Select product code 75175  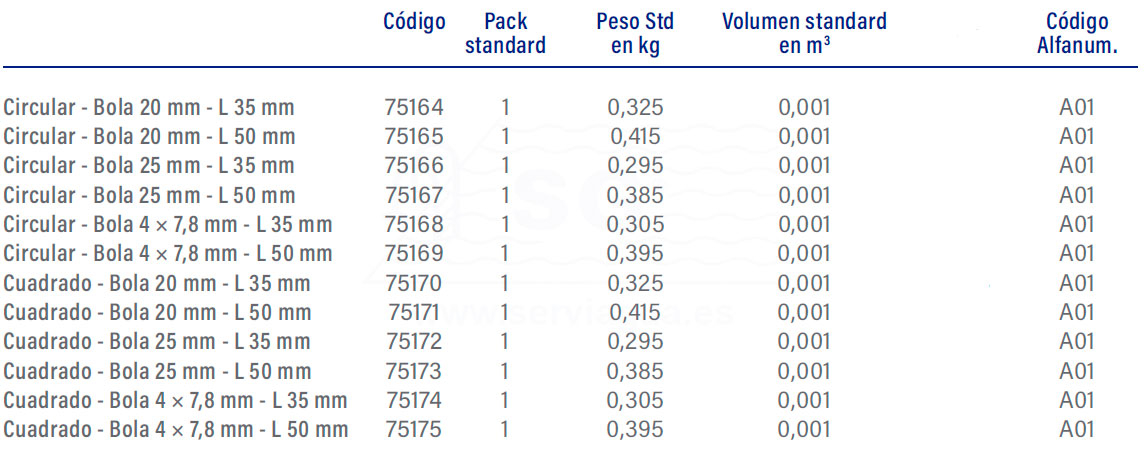pyautogui.click(x=413, y=430)
